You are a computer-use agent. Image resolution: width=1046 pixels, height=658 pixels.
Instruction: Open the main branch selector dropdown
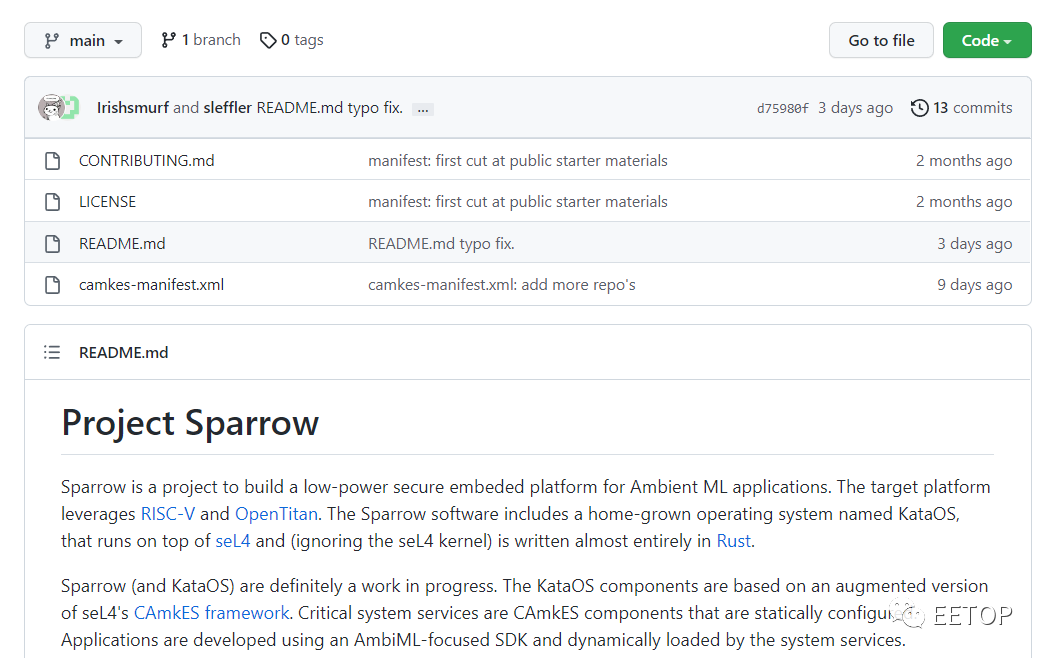point(83,40)
